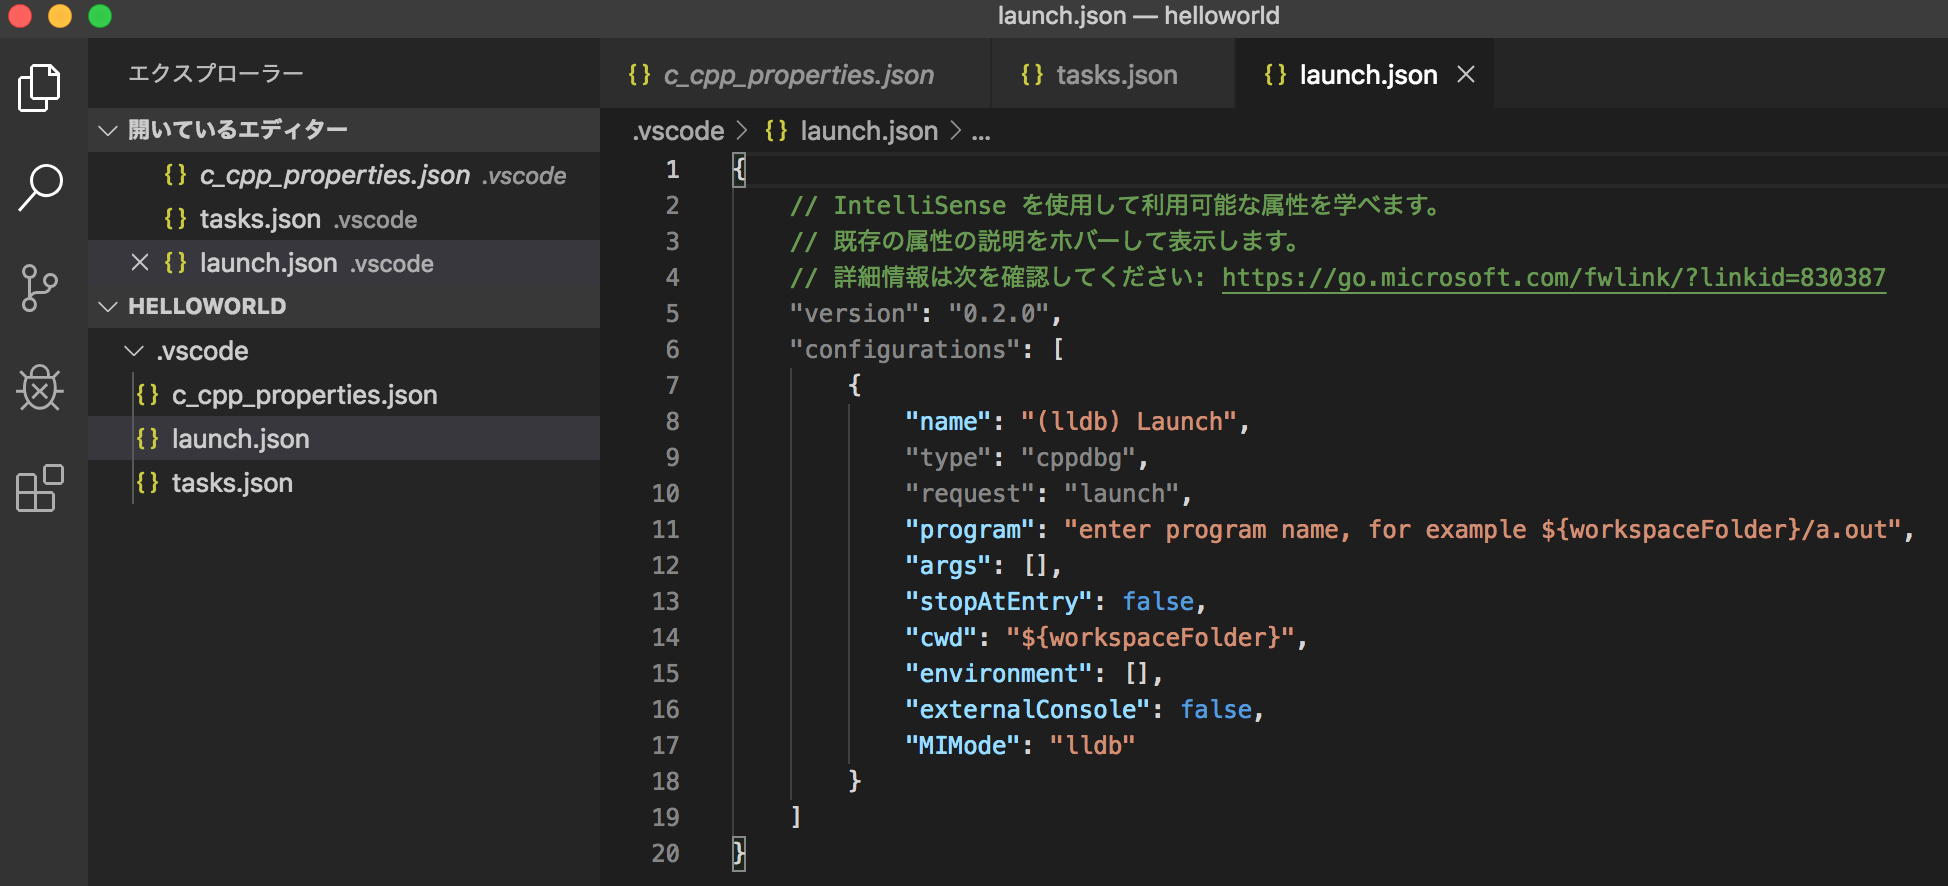Image resolution: width=1948 pixels, height=886 pixels.
Task: Click the "version" key on line 5
Action: [854, 313]
